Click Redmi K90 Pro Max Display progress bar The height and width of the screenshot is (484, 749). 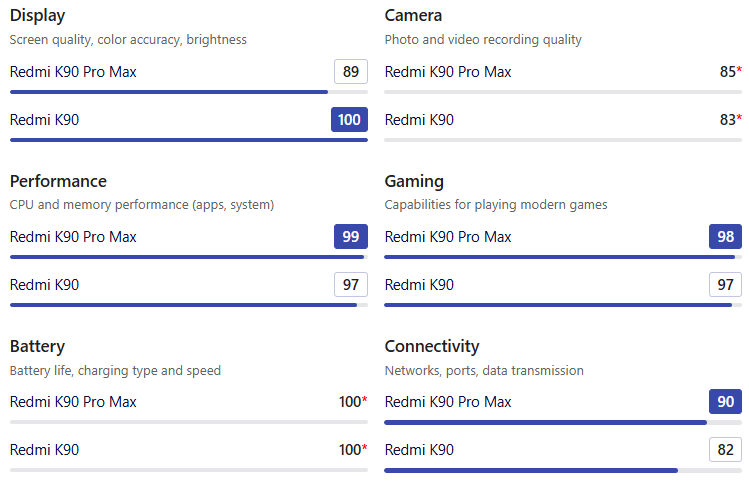(189, 92)
